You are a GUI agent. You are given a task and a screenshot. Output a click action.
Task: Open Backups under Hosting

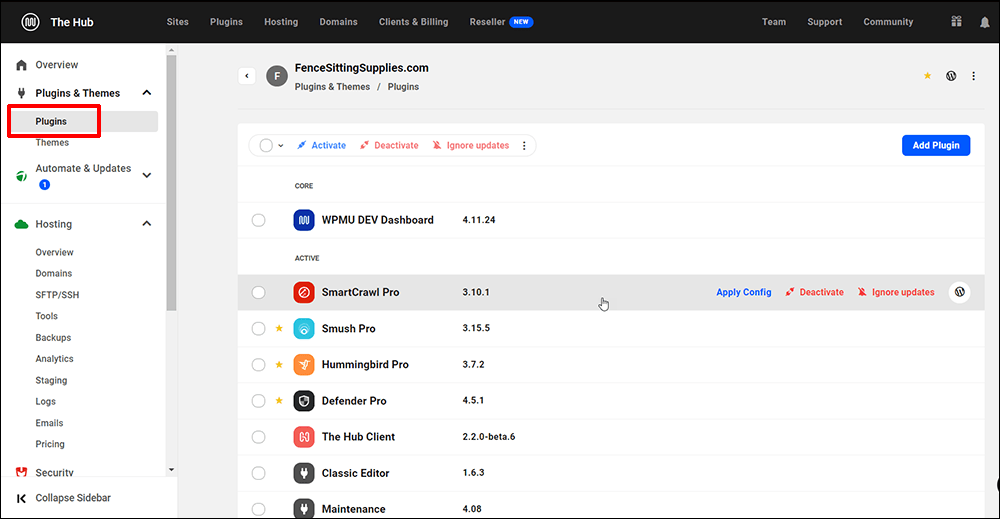point(53,338)
